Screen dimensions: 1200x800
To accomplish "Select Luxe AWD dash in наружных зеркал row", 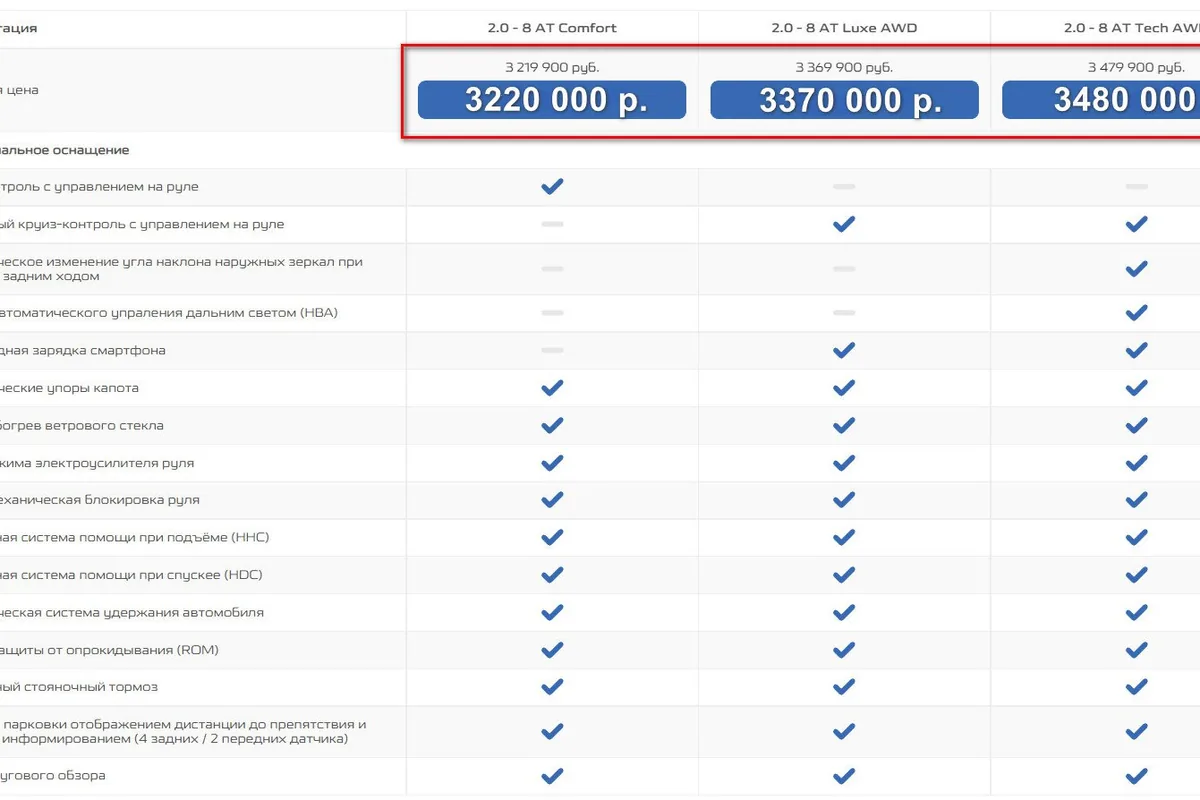I will click(844, 269).
